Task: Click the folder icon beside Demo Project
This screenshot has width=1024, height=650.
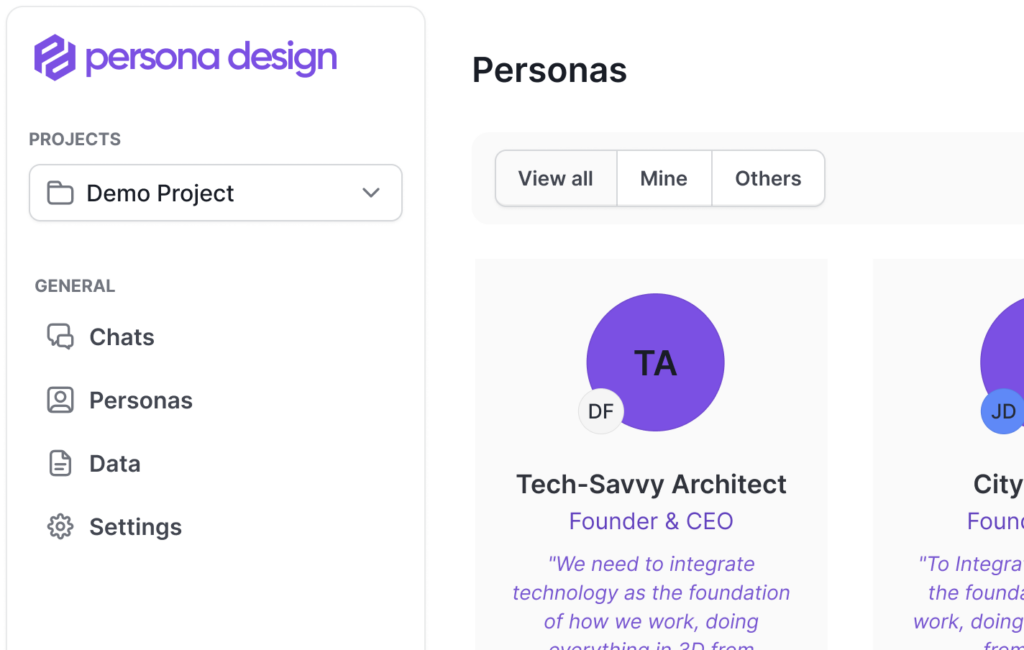Action: (61, 193)
